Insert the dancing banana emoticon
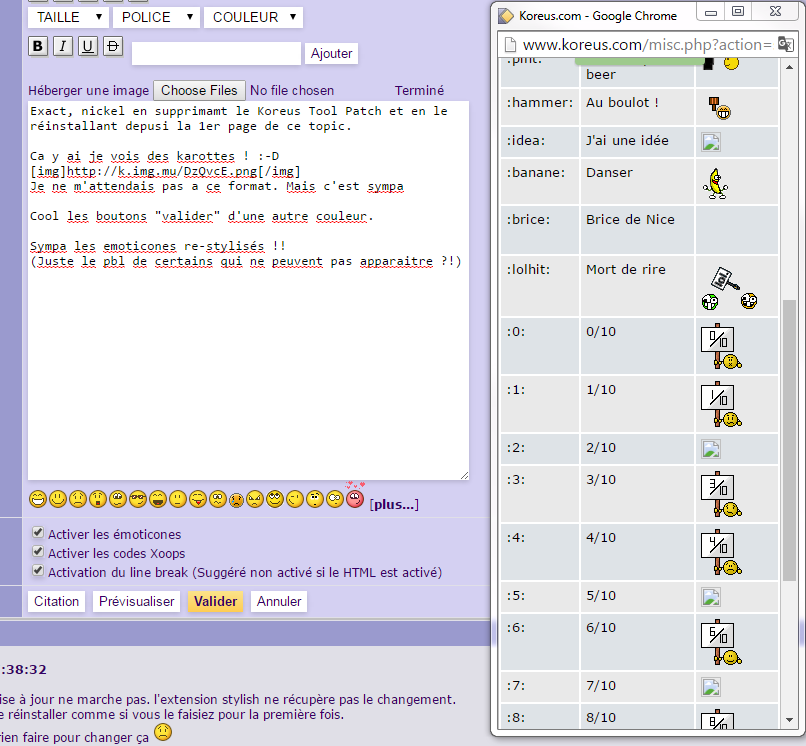806x746 pixels. pyautogui.click(x=717, y=182)
